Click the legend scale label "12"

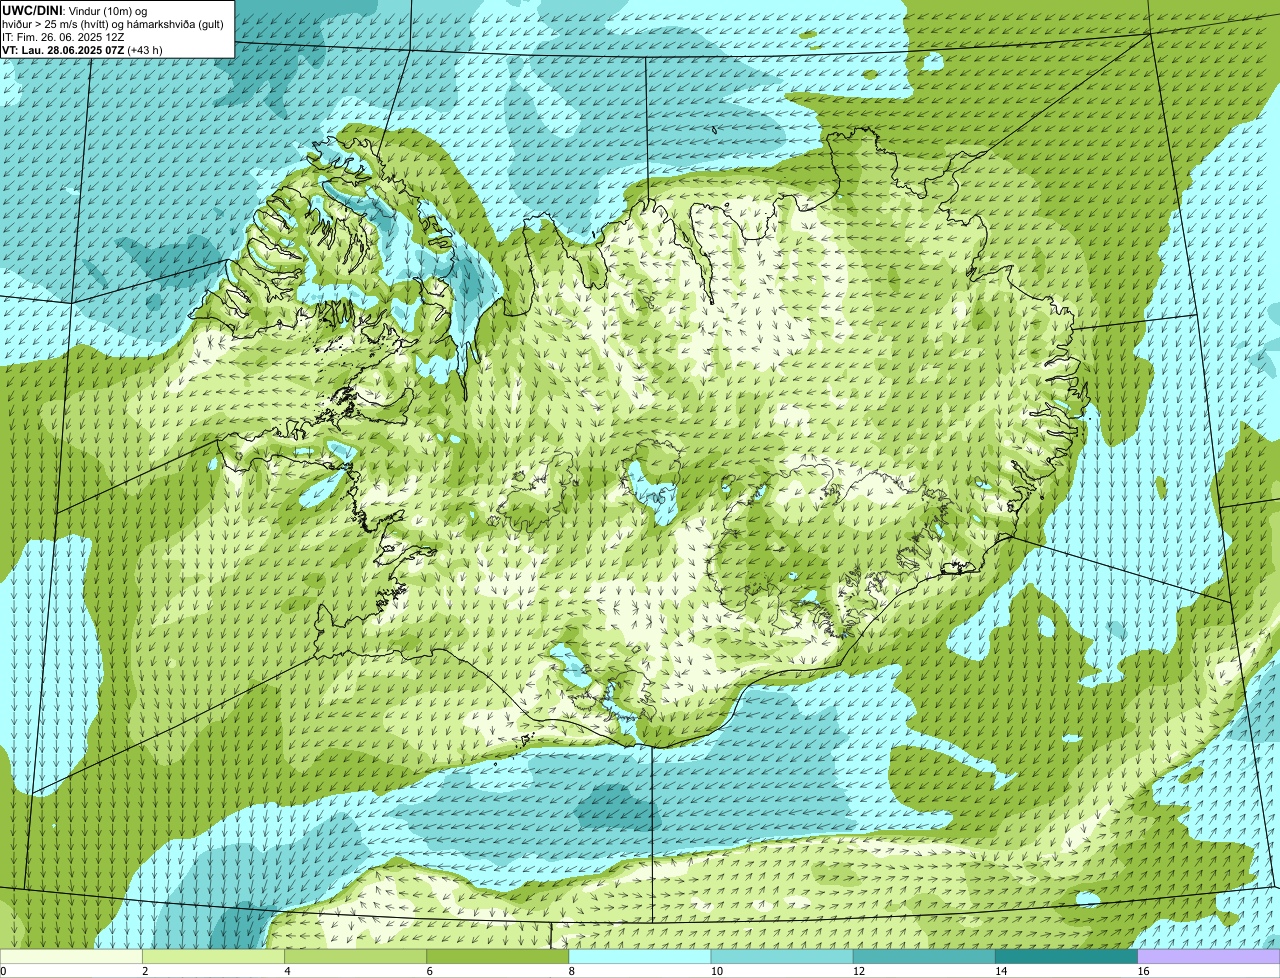coord(859,971)
